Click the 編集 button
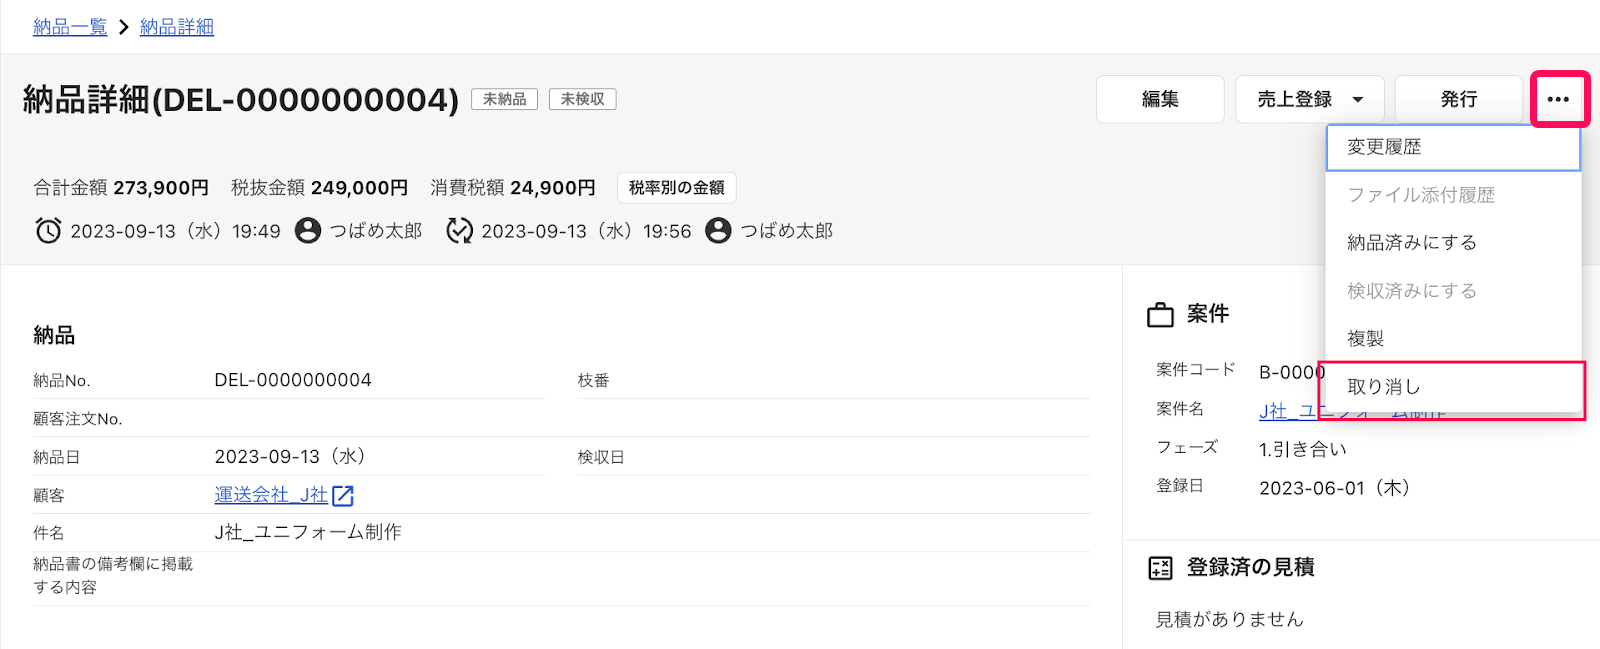 tap(1160, 99)
